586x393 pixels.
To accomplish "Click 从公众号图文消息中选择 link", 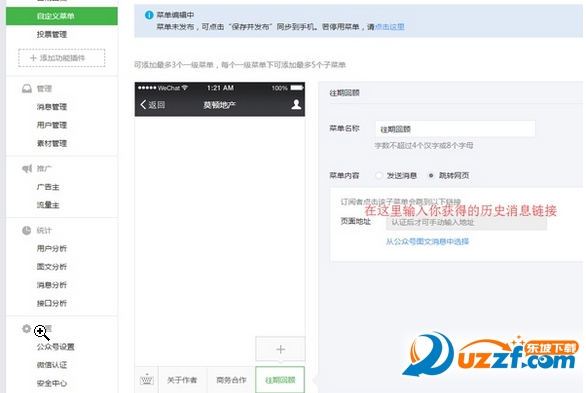I will pos(427,242).
